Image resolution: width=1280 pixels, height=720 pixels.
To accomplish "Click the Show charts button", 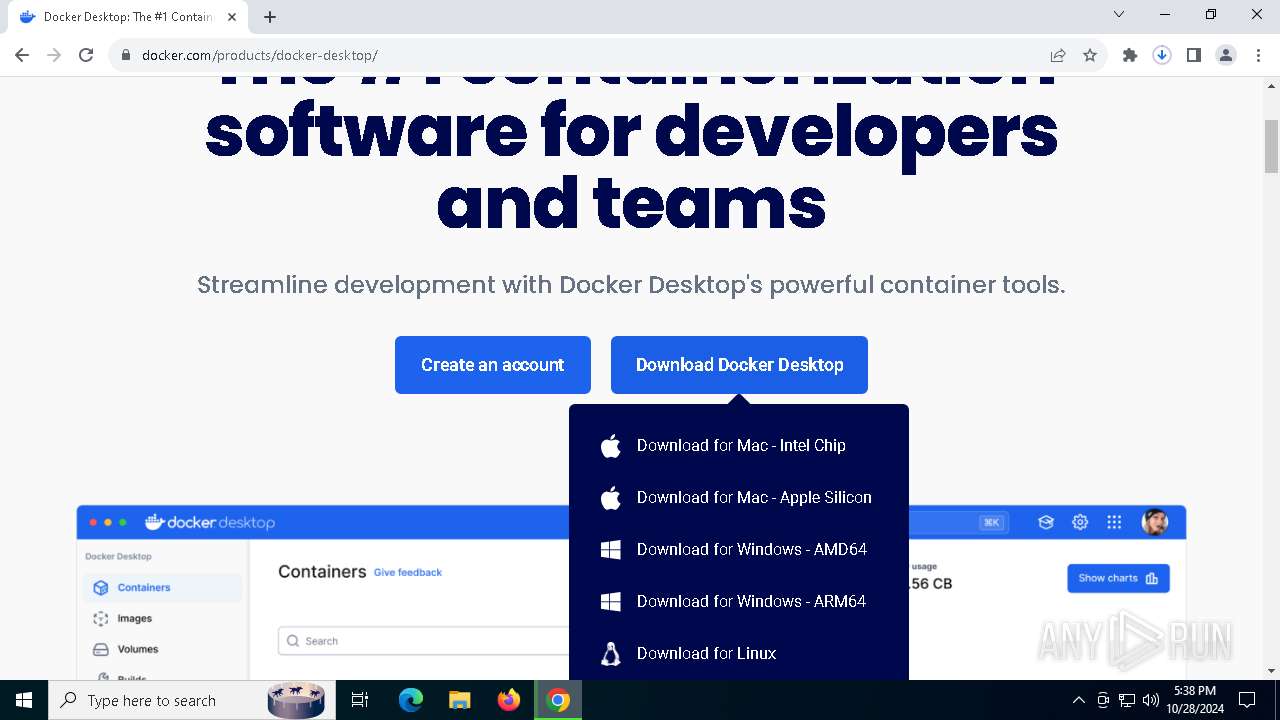I will tap(1118, 578).
